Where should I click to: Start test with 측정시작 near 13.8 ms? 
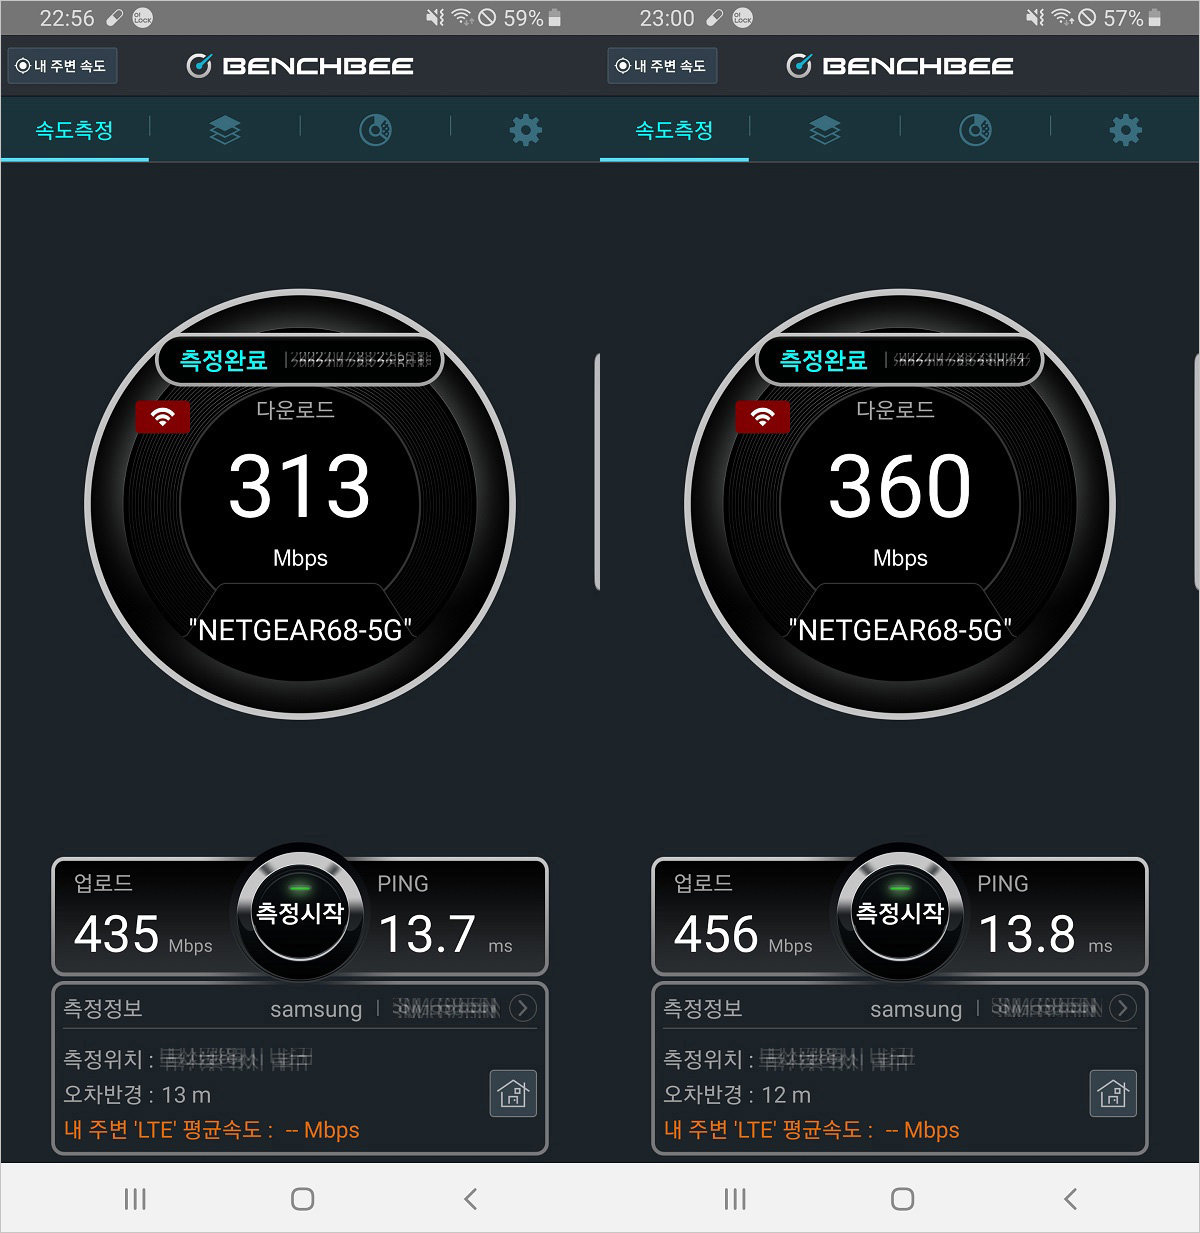pos(900,912)
